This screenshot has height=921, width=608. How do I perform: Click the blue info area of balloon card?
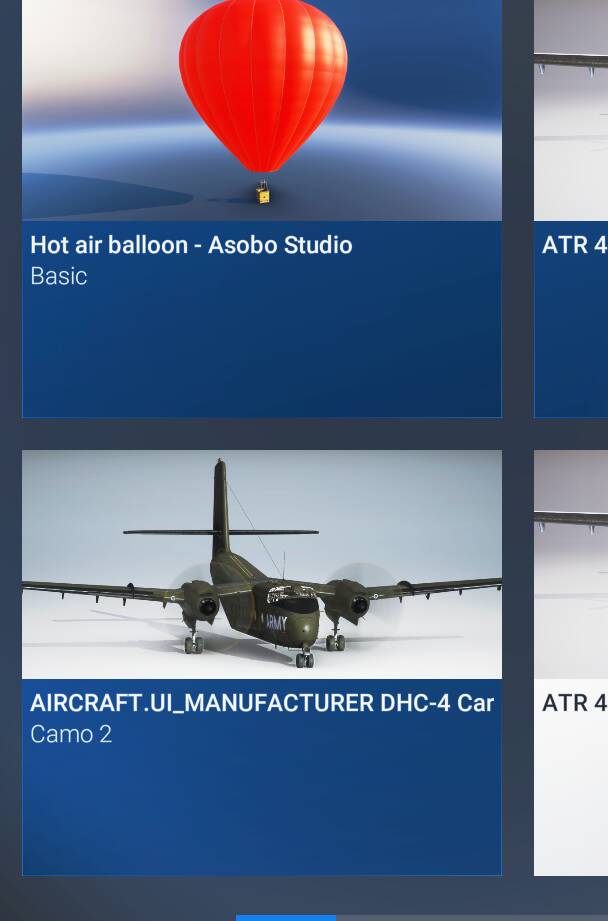[x=262, y=352]
